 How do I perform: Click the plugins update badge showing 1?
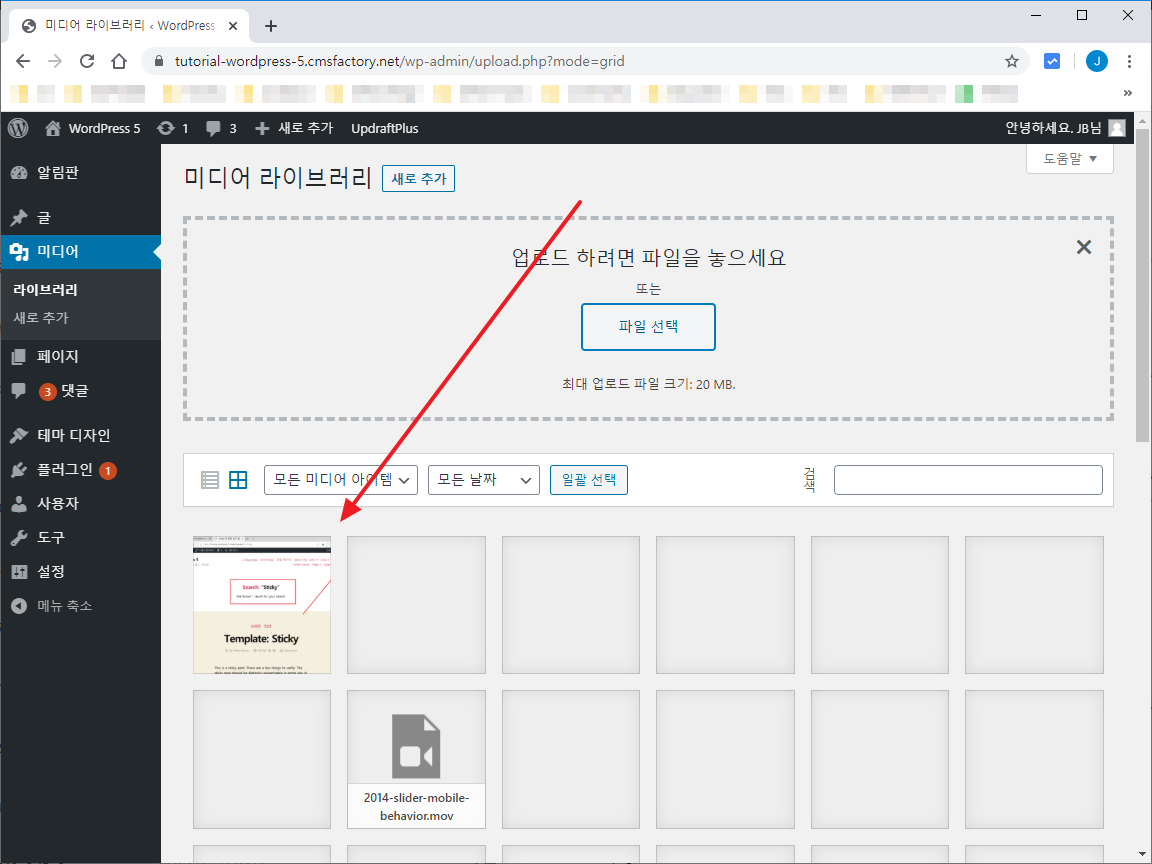108,470
